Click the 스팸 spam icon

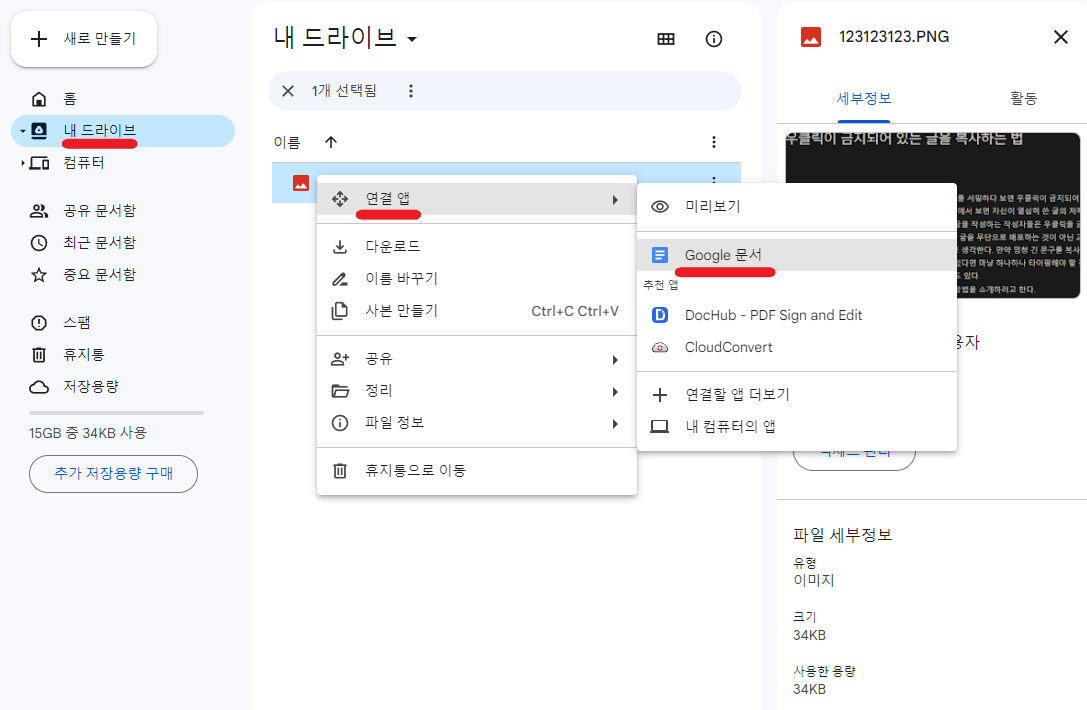[37, 322]
